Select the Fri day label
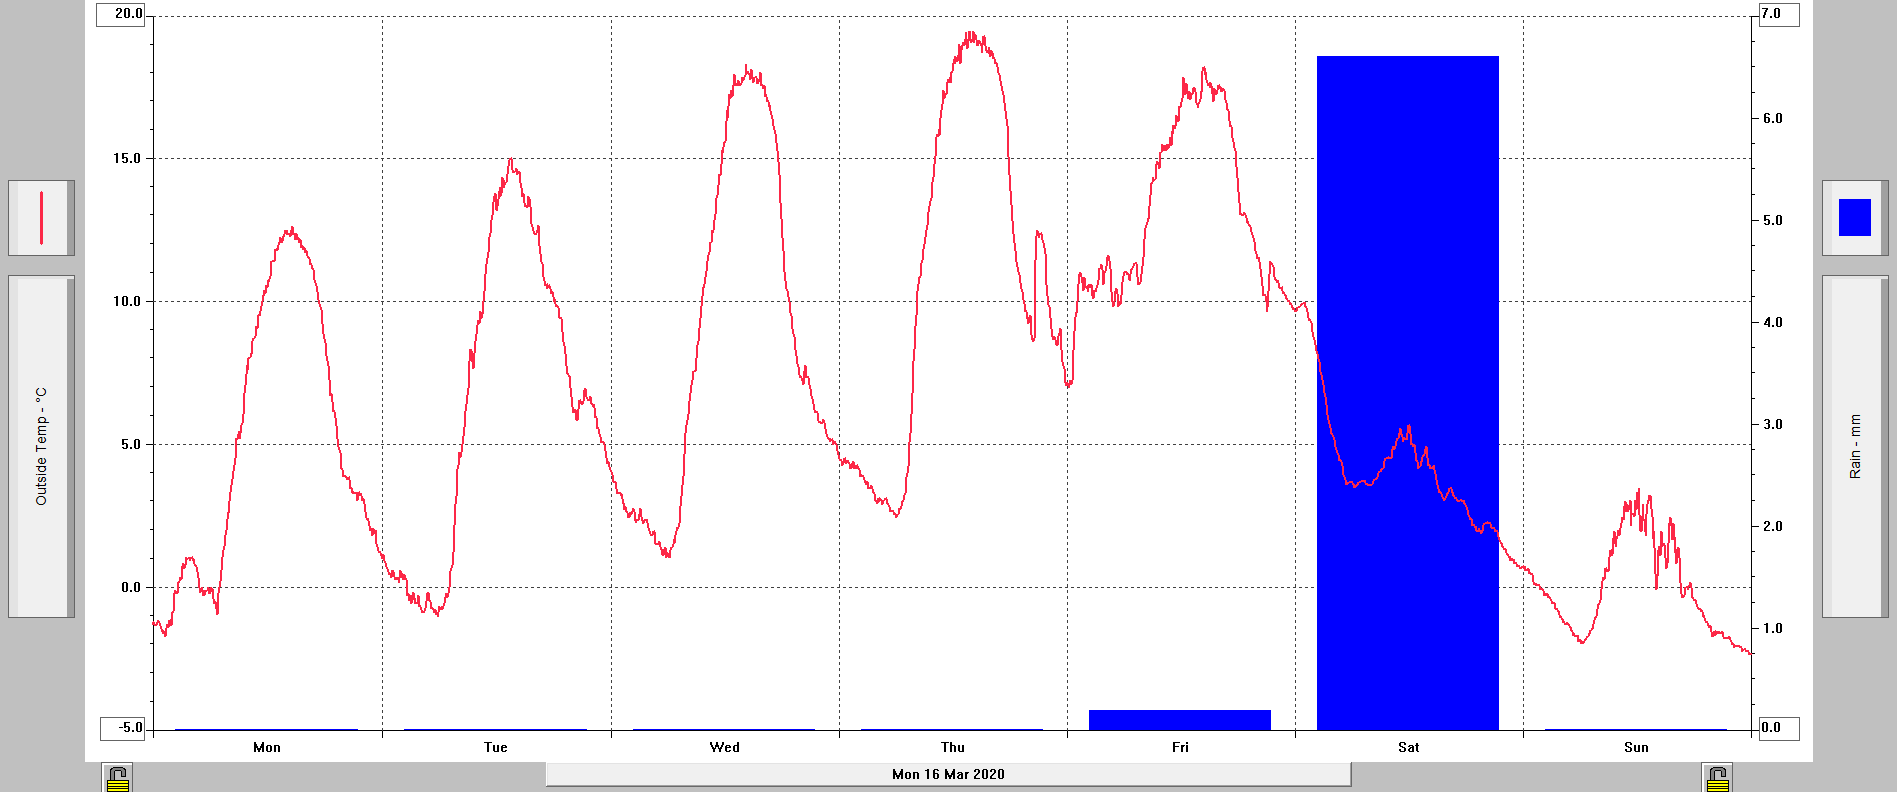The image size is (1897, 792). 1180,747
